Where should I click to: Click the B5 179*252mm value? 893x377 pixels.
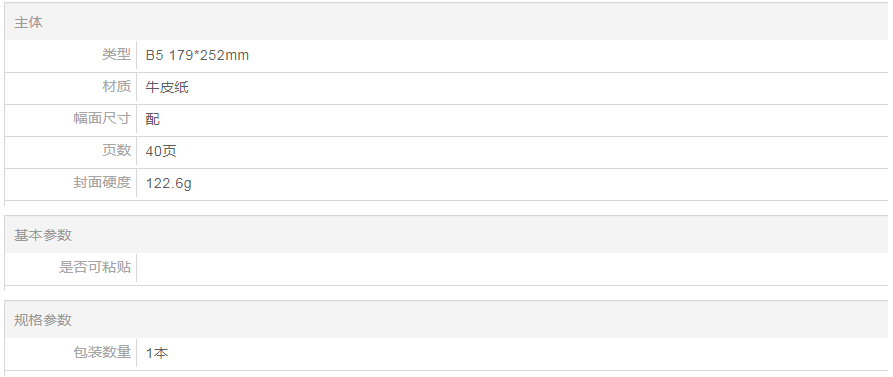197,55
